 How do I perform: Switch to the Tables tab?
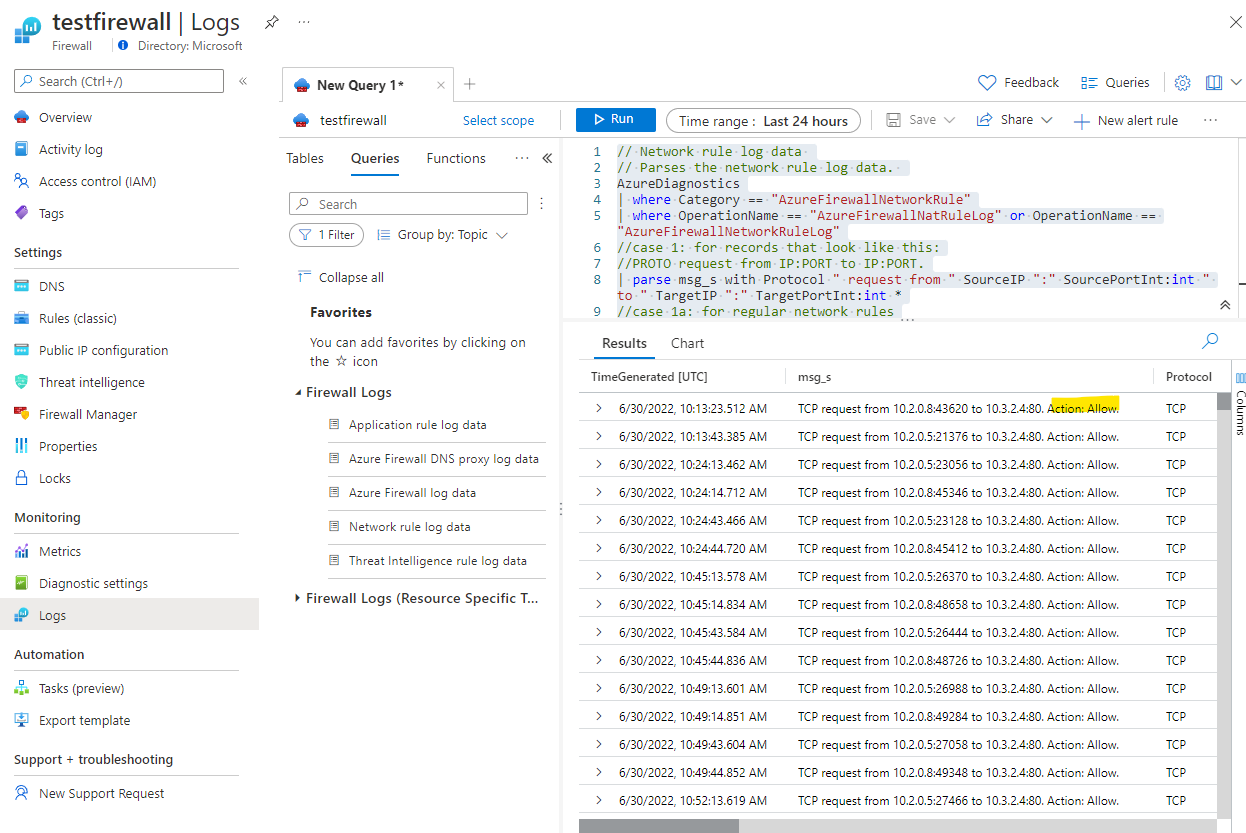pos(305,158)
